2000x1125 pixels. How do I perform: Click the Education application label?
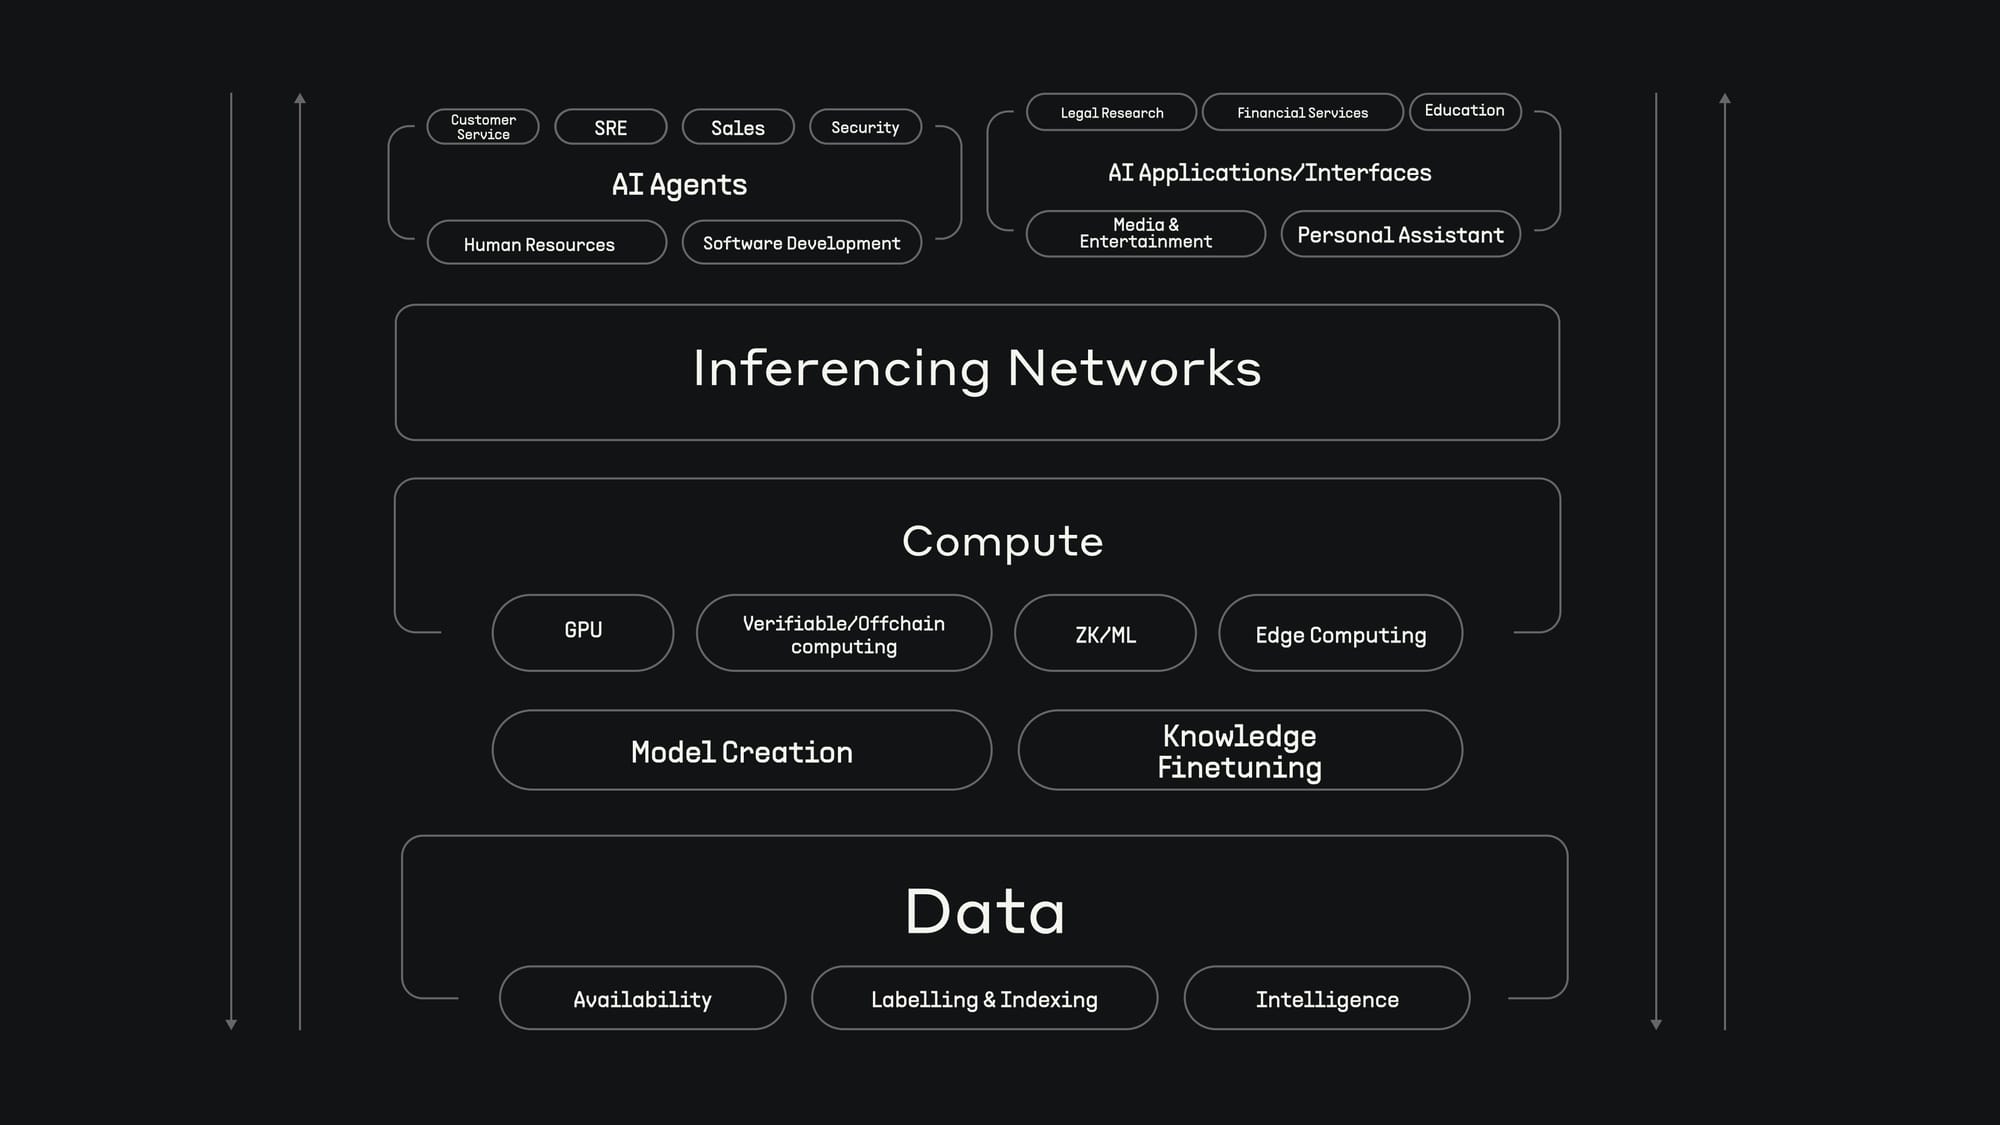(1464, 110)
